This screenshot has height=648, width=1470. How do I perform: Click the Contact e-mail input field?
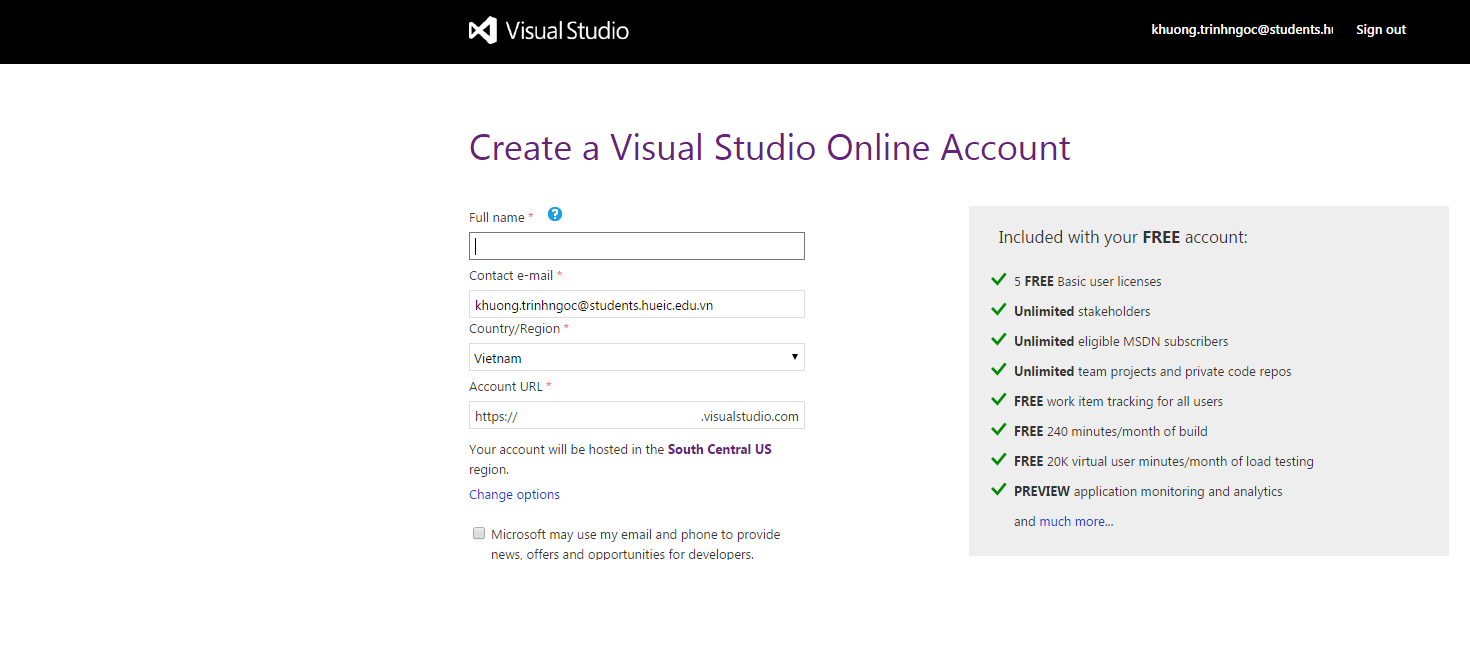click(637, 304)
